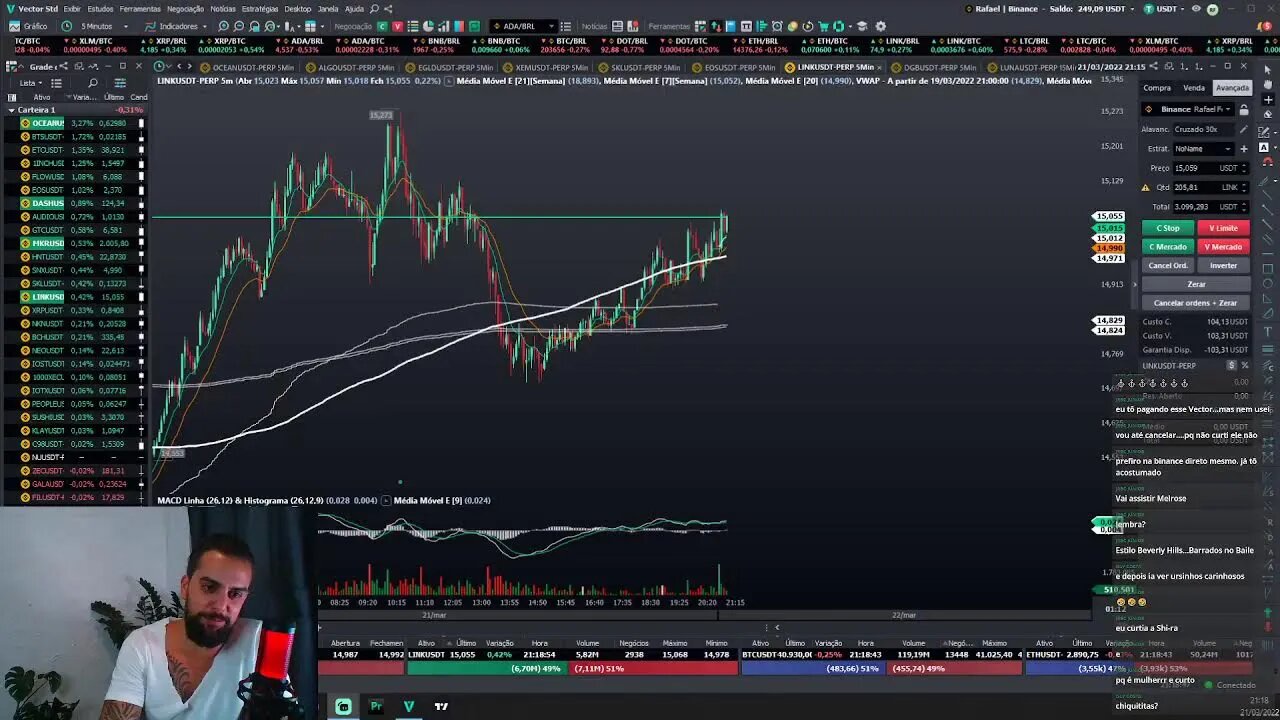This screenshot has width=1280, height=720.
Task: Click the zoom out magnifier icon
Action: point(239,26)
